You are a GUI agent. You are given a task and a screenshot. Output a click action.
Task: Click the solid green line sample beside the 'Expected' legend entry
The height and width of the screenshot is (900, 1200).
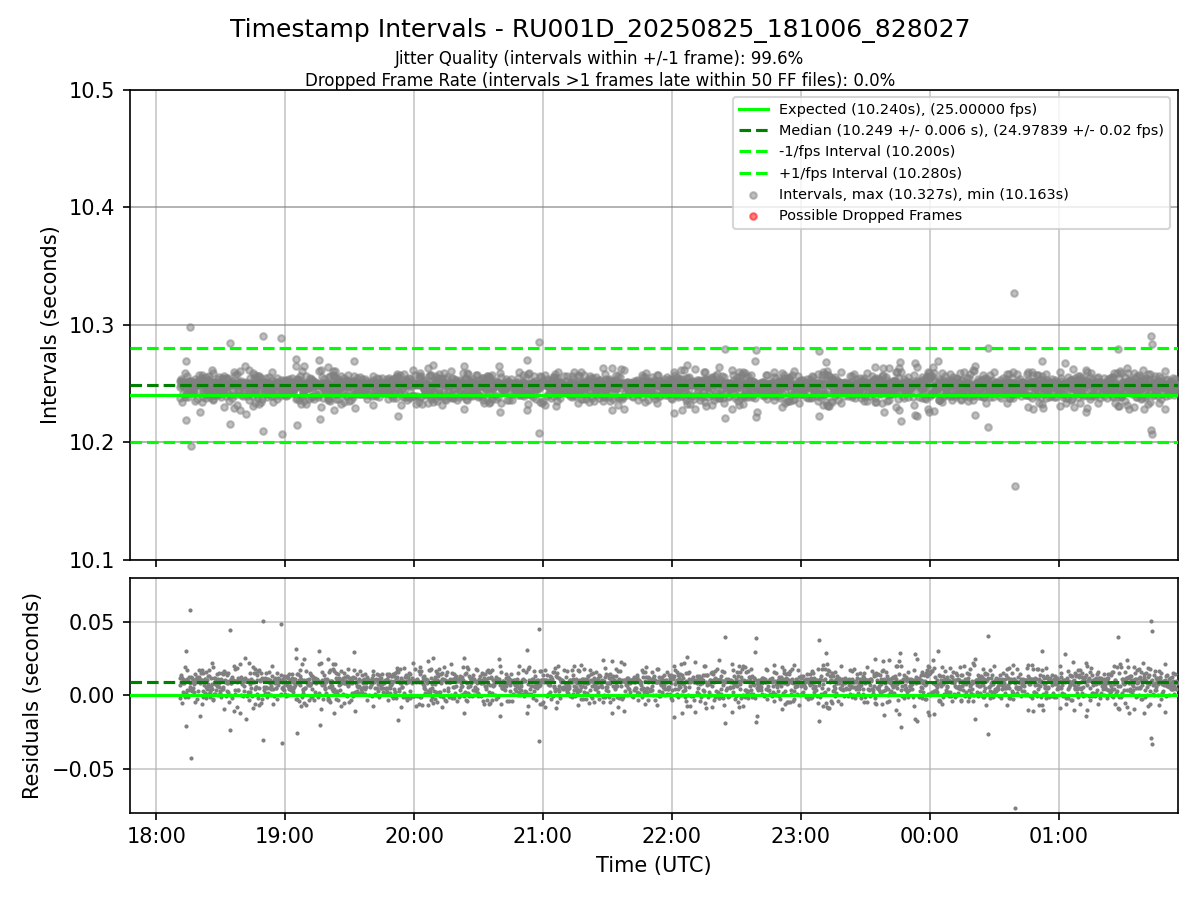[x=754, y=109]
